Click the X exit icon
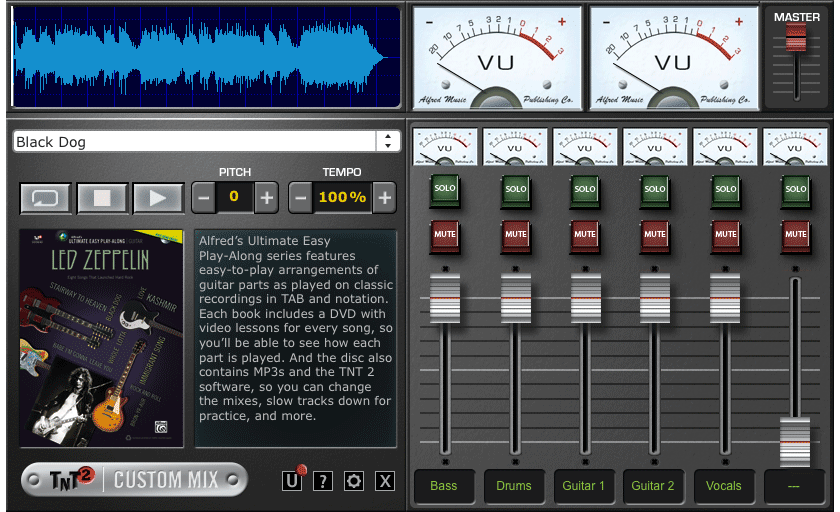The image size is (840, 512). point(385,481)
